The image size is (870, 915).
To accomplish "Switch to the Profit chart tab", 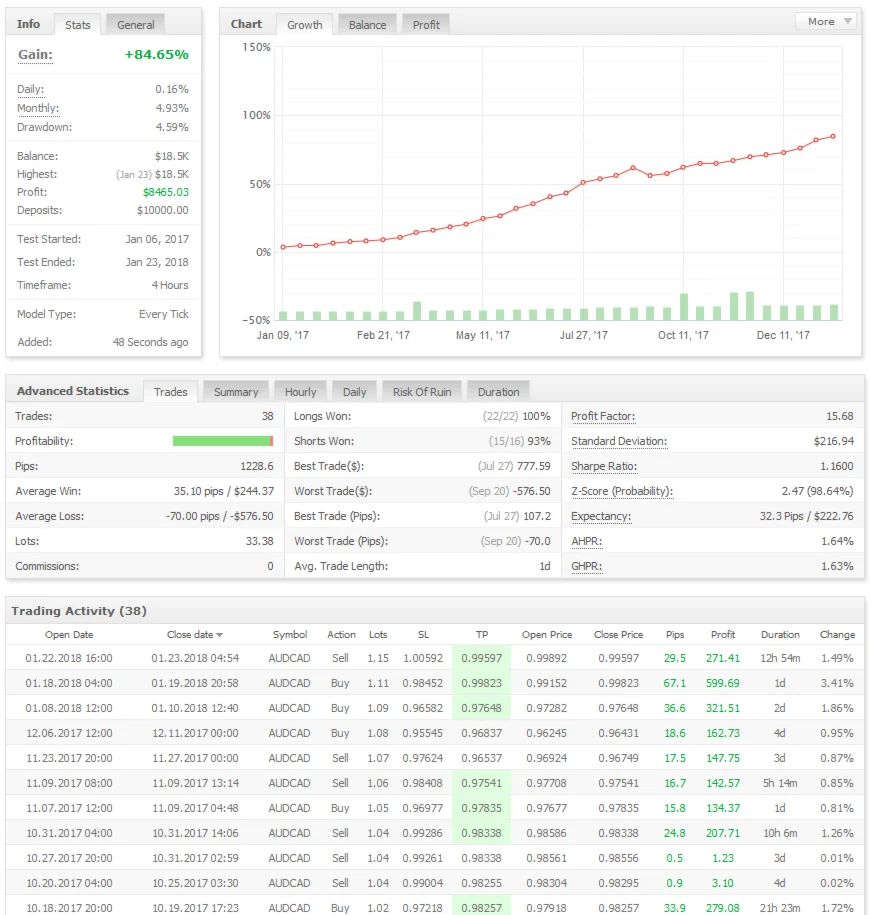I will [426, 25].
